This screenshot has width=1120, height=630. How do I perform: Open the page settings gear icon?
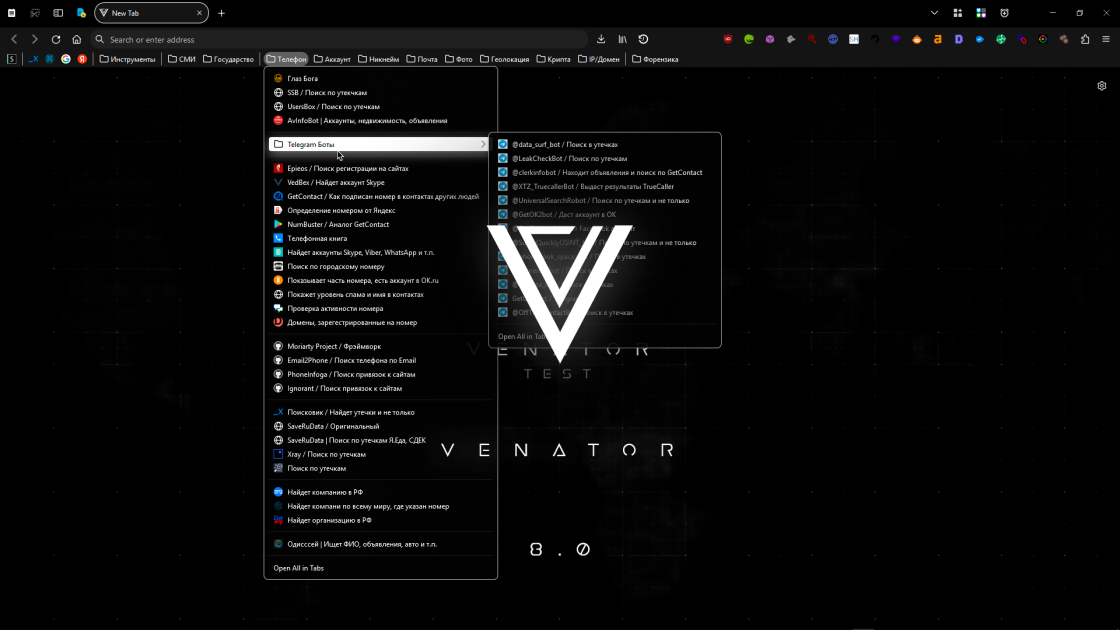tap(1101, 86)
